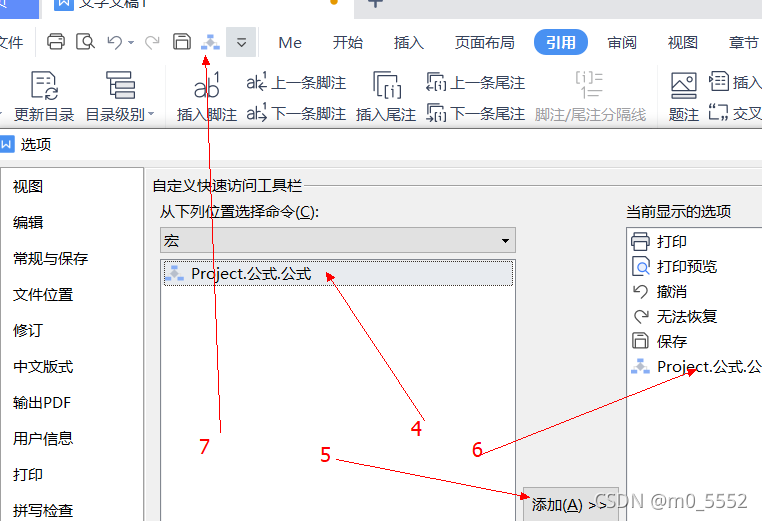Click the Save icon in quick access toolbar
Image resolution: width=762 pixels, height=521 pixels.
coord(182,42)
